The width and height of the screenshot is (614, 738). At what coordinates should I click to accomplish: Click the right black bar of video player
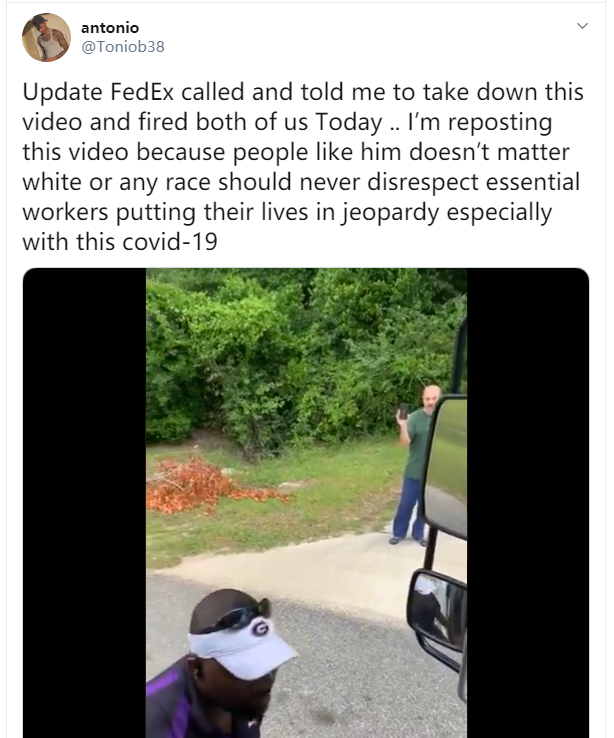[528, 503]
